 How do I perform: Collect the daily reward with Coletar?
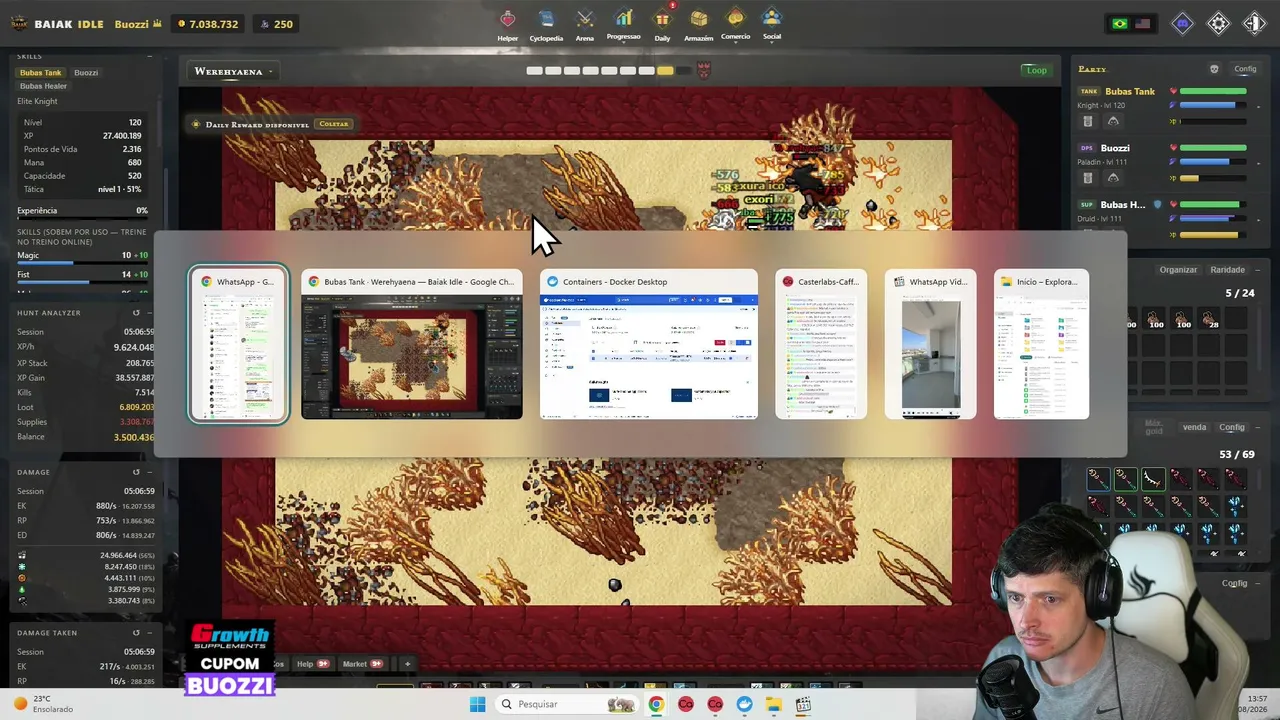[334, 124]
